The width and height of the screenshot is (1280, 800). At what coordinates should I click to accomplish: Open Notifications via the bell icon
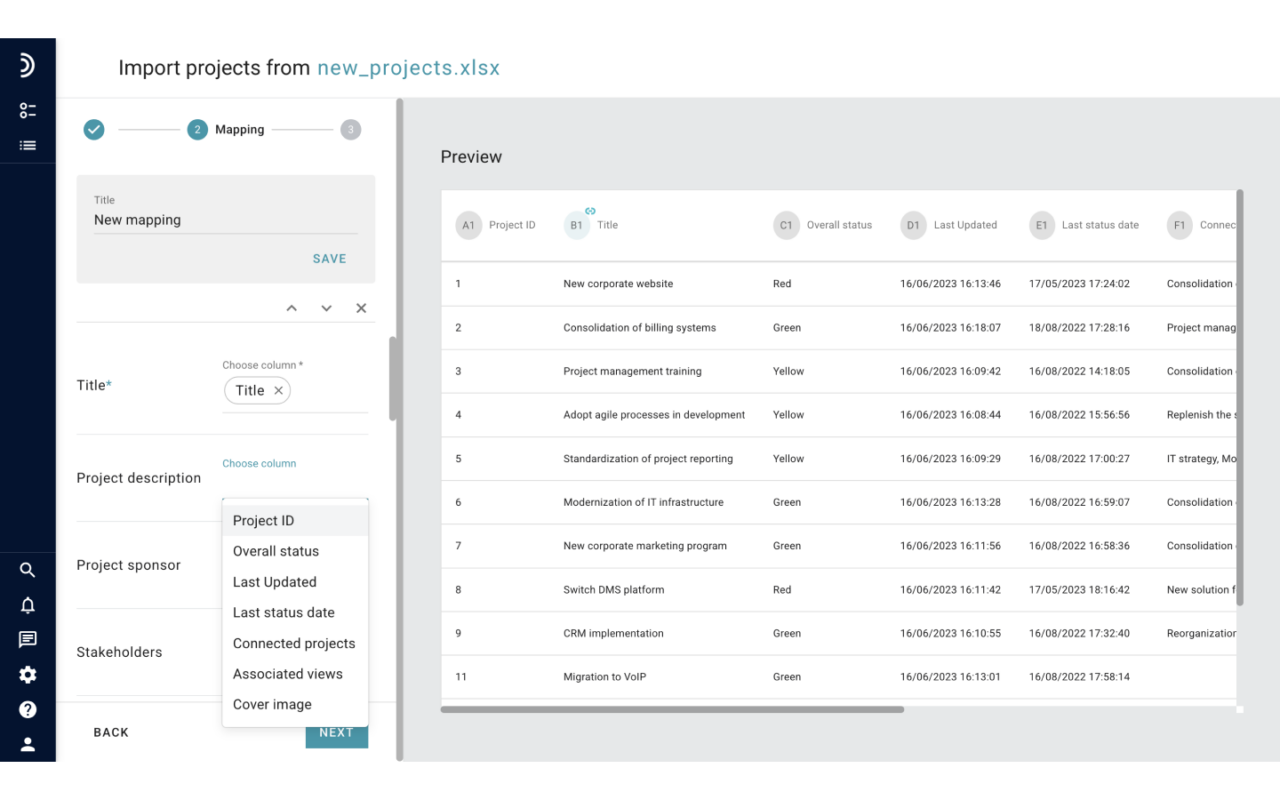pos(27,604)
